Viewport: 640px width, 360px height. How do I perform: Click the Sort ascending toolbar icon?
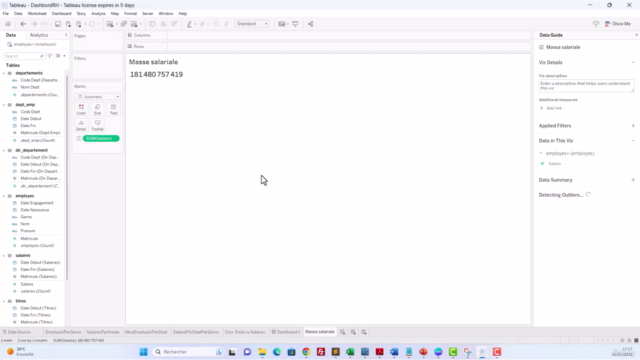163,24
